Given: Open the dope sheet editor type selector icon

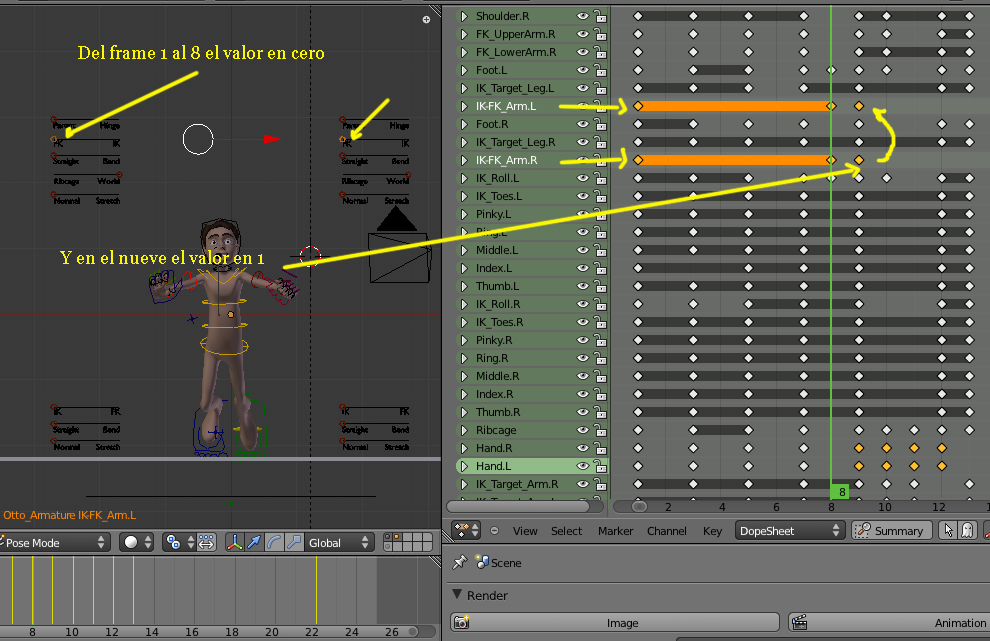Looking at the screenshot, I should pos(466,530).
